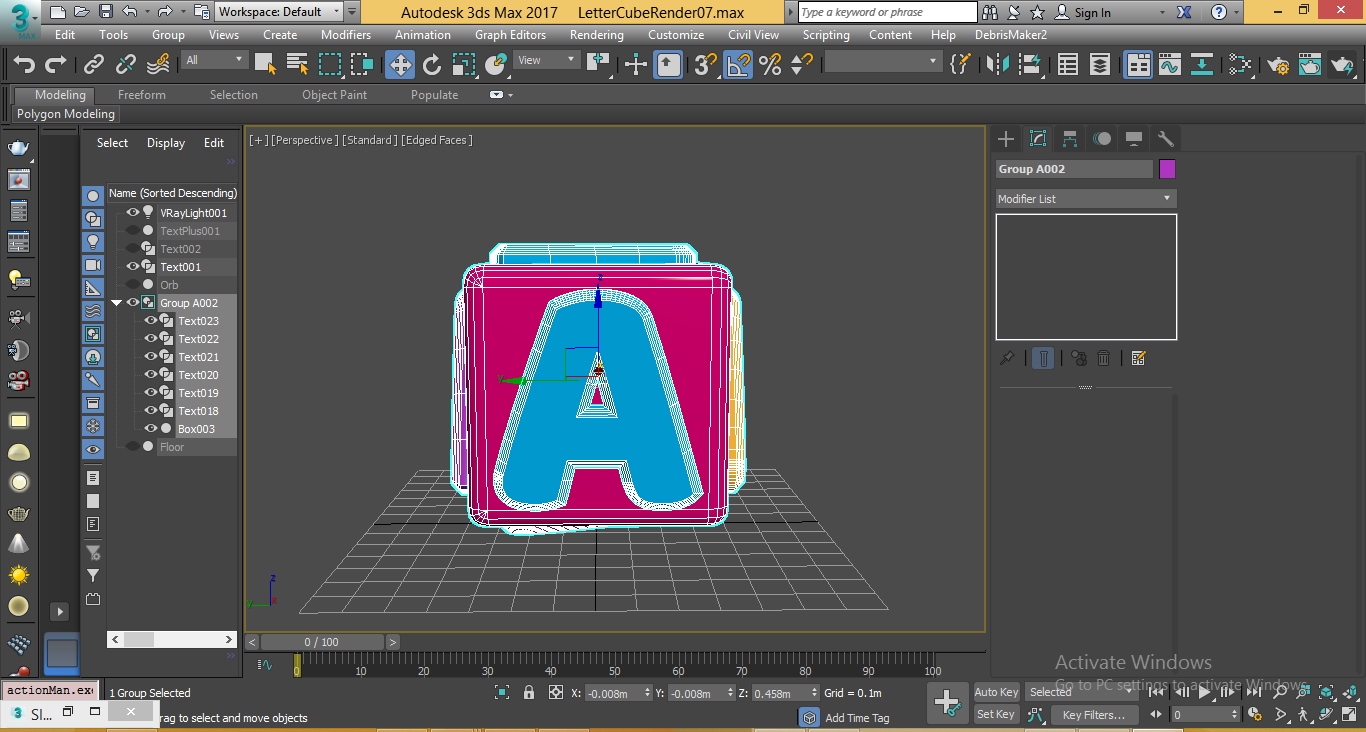Open the Modify command panel tab
The width and height of the screenshot is (1366, 732).
(x=1038, y=139)
